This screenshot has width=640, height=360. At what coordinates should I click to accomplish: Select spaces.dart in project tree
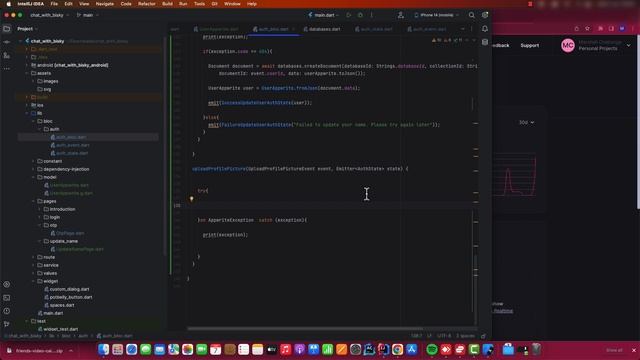tap(59, 305)
